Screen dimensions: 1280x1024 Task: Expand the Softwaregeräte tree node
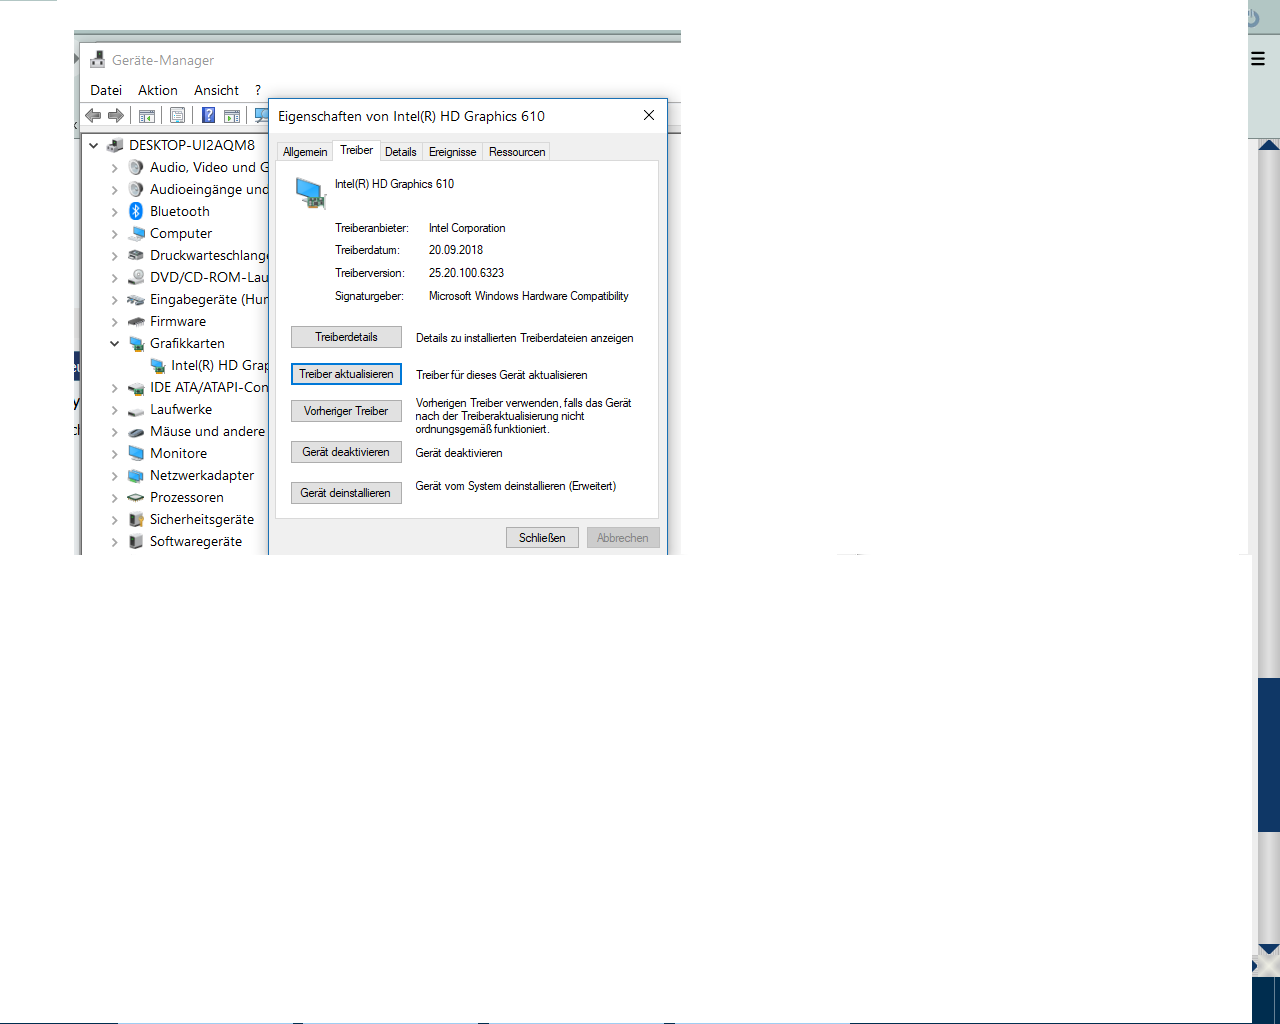pos(115,541)
